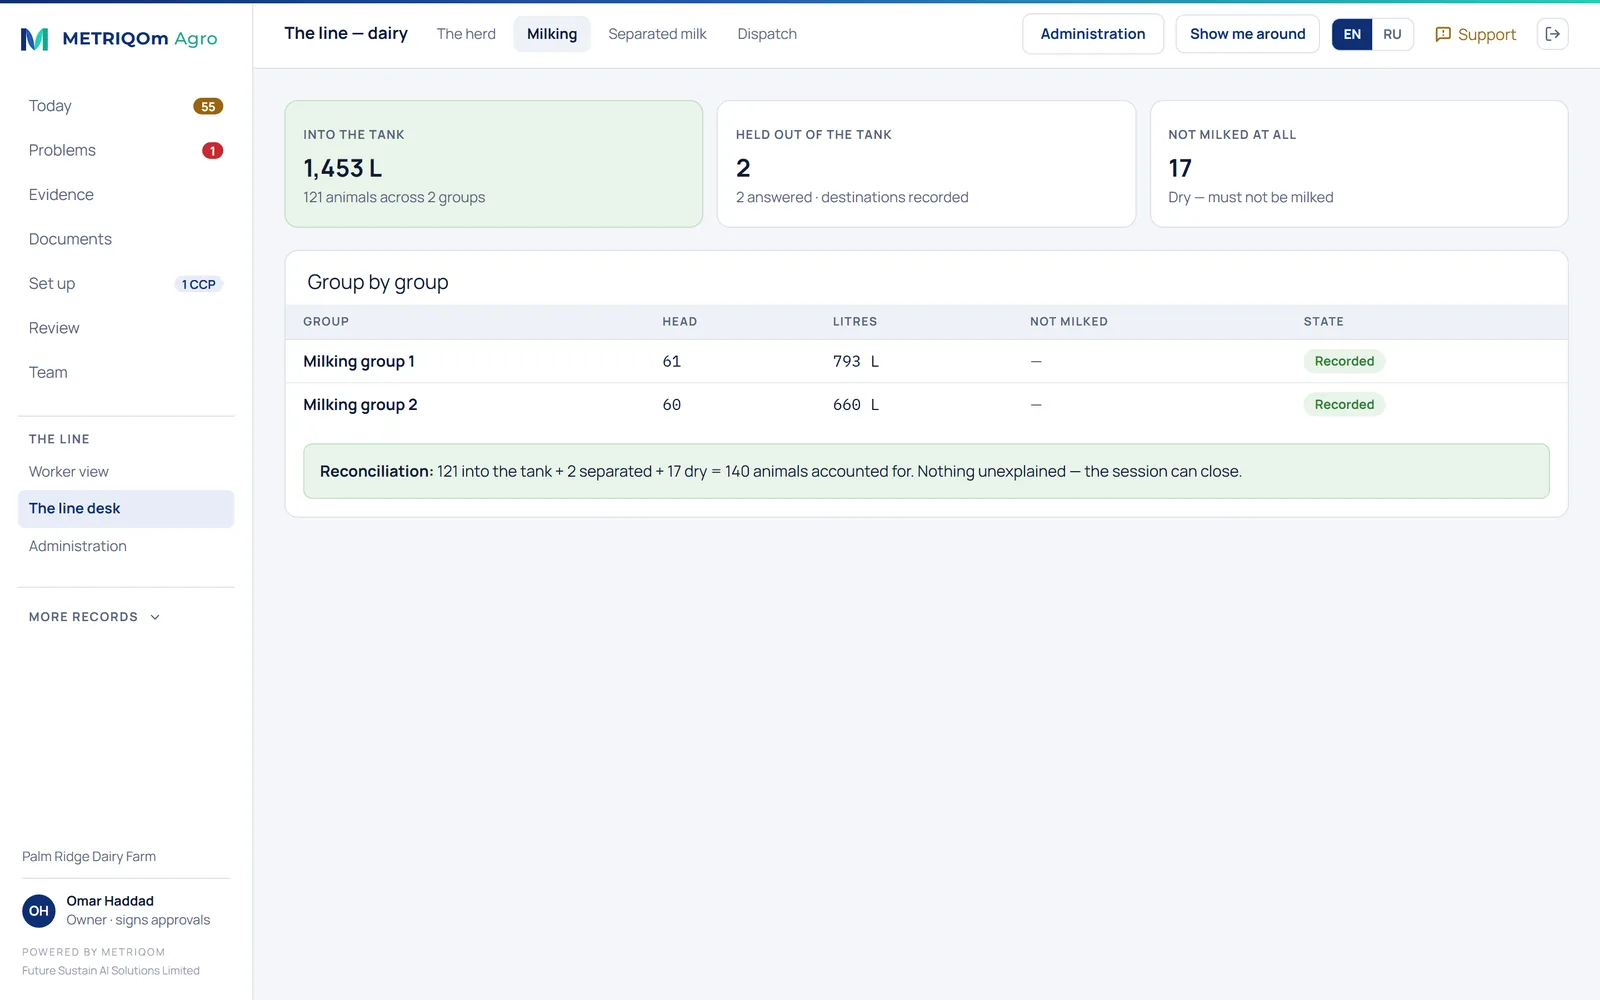1600x1000 pixels.
Task: Click the 660 L litres value
Action: [x=856, y=405]
